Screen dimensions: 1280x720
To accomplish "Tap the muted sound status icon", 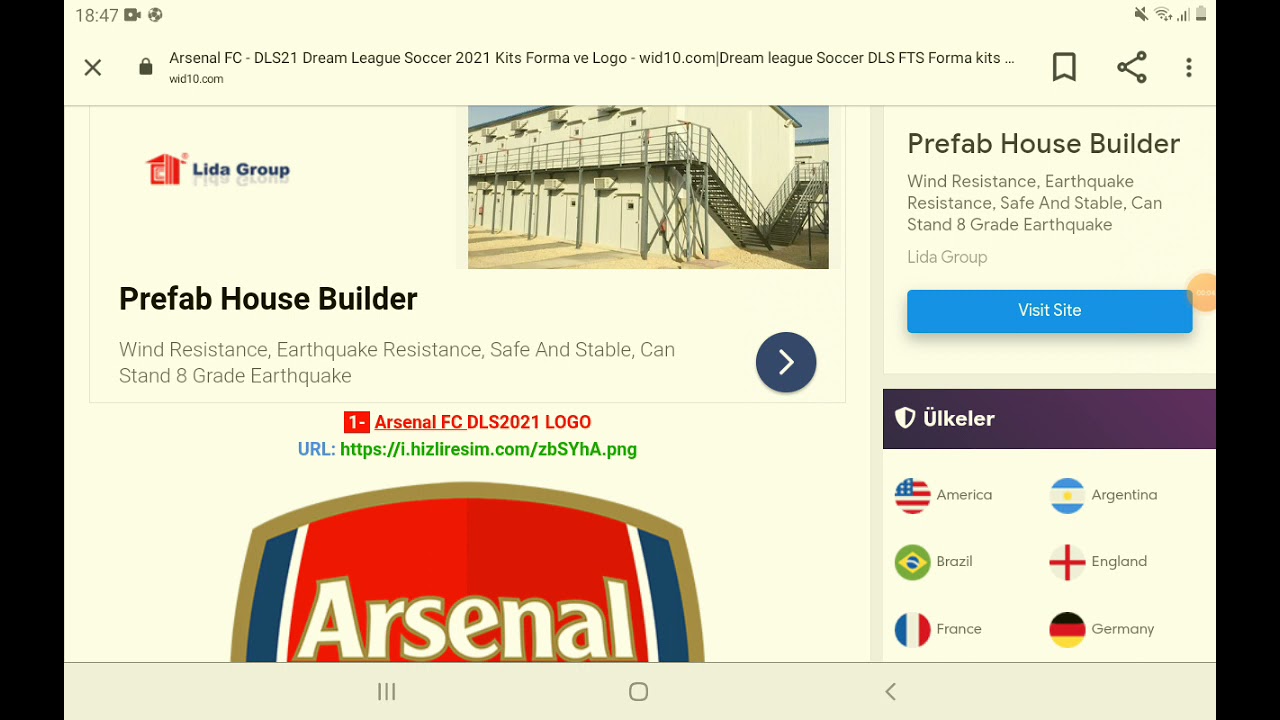I will pyautogui.click(x=1141, y=14).
